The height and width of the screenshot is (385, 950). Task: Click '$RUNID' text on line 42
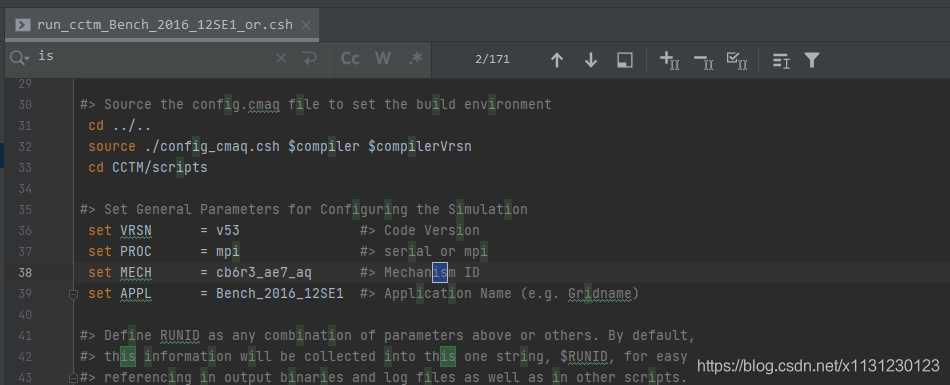tap(583, 357)
